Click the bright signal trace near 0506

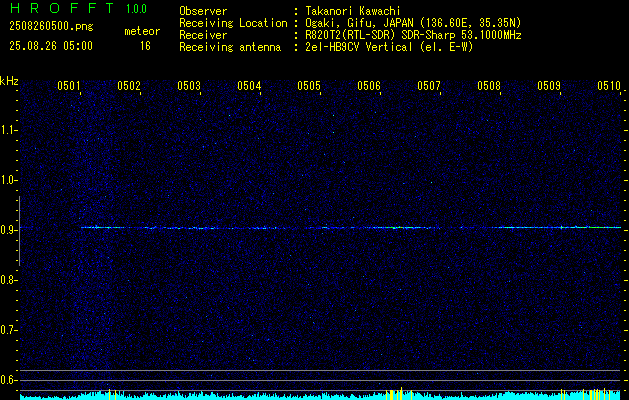tap(401, 227)
